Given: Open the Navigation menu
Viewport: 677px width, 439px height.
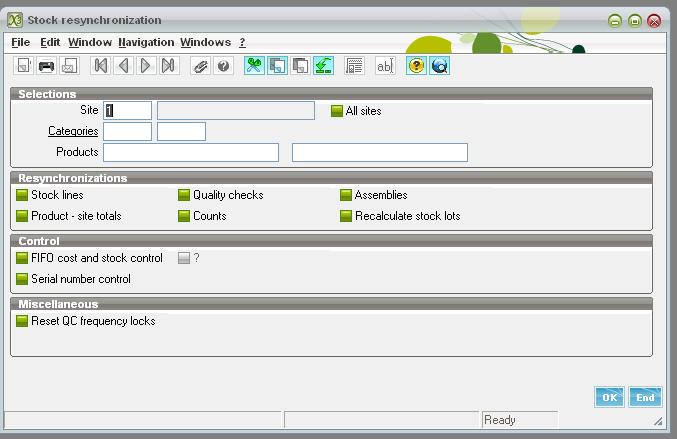Looking at the screenshot, I should [146, 42].
